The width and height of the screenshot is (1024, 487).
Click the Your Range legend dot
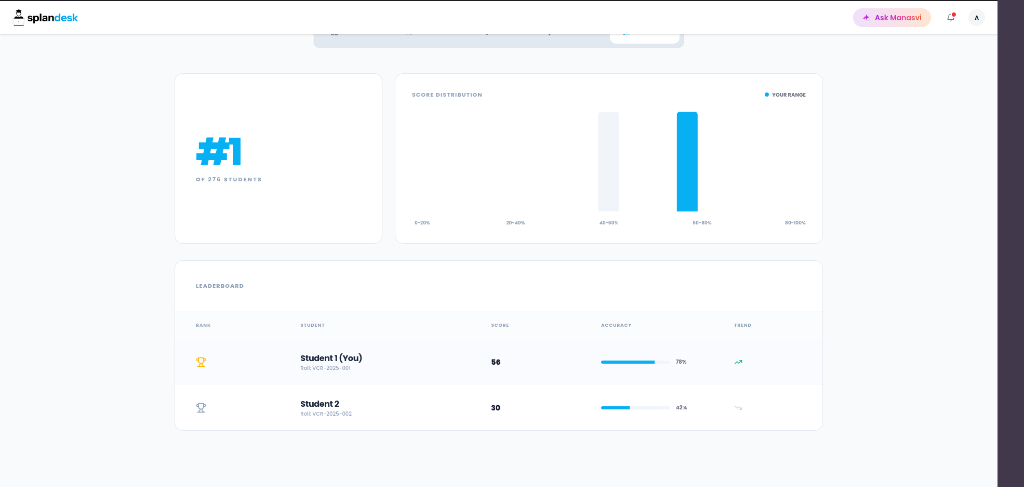click(767, 95)
